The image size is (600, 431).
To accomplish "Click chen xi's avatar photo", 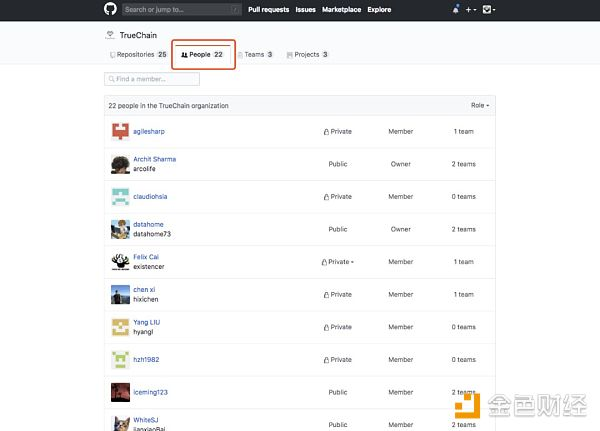I will click(120, 295).
